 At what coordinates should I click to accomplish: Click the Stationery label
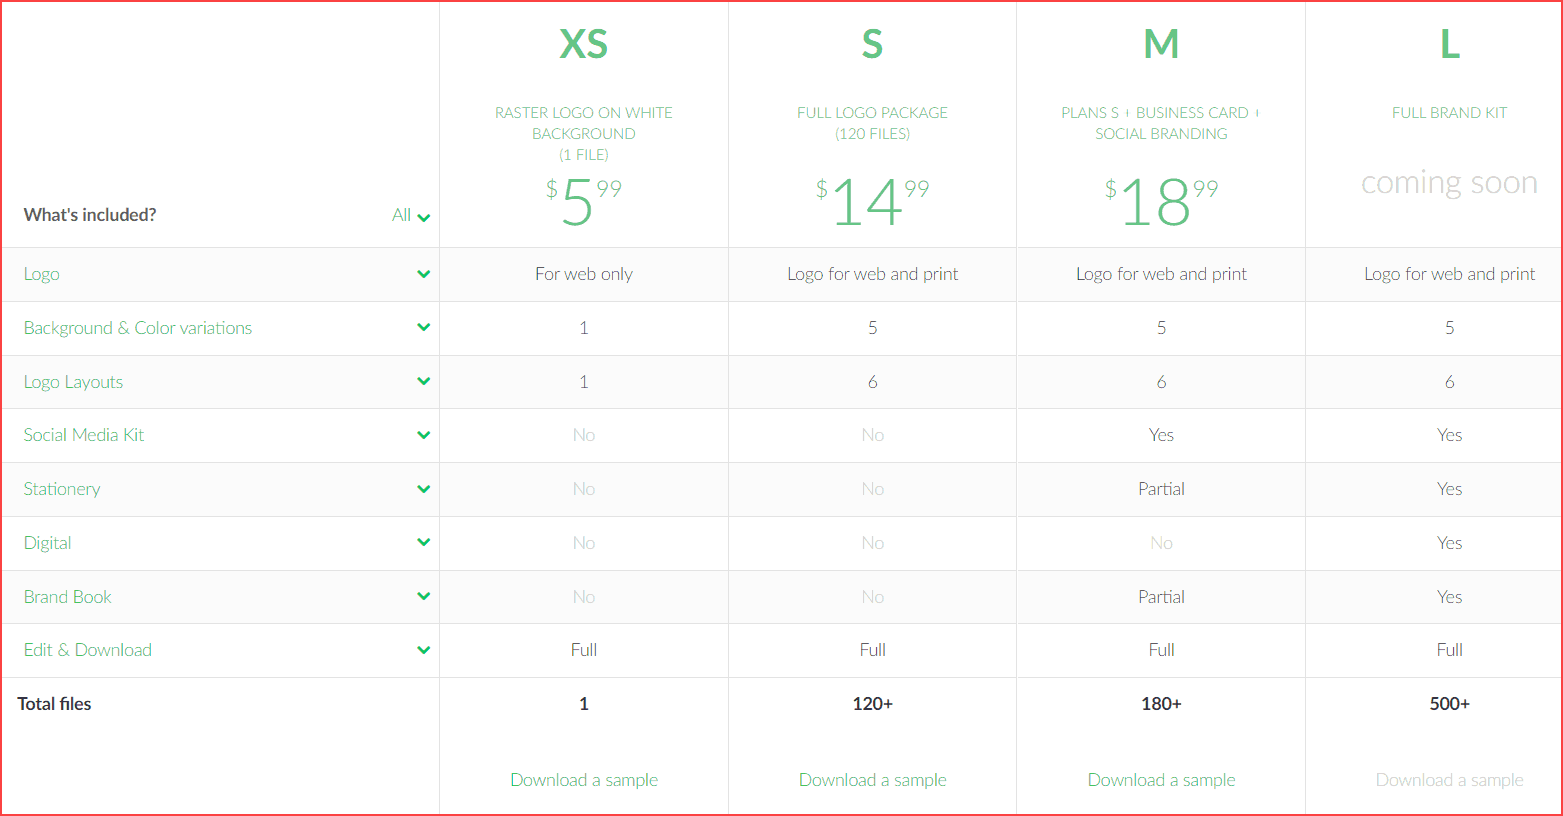(x=62, y=489)
